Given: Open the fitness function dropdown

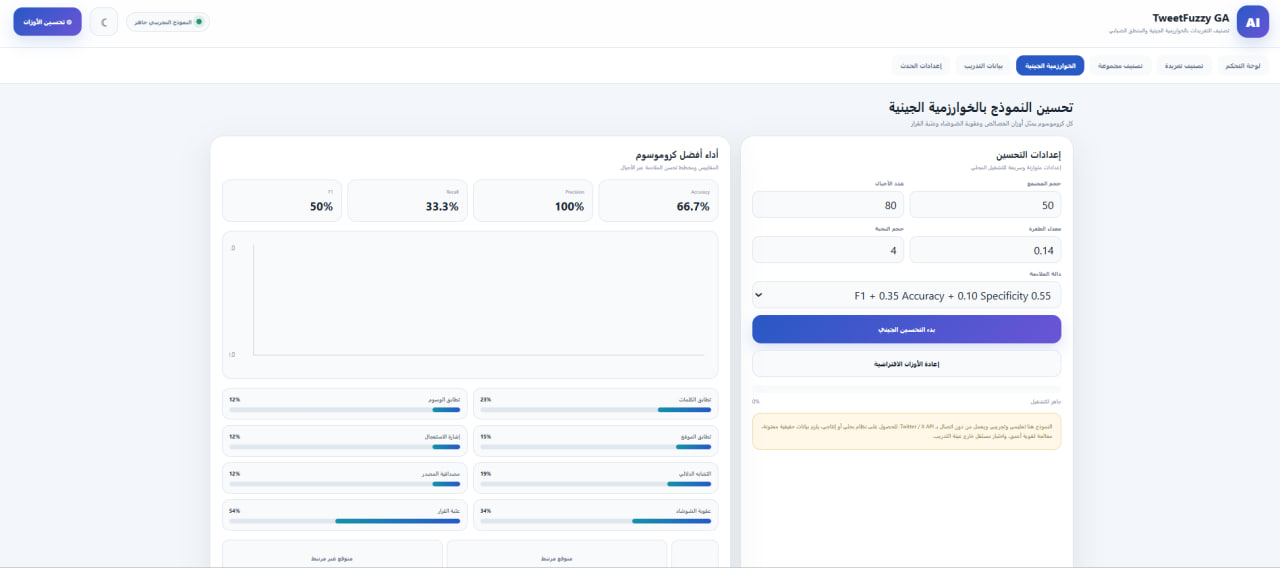Looking at the screenshot, I should point(906,295).
